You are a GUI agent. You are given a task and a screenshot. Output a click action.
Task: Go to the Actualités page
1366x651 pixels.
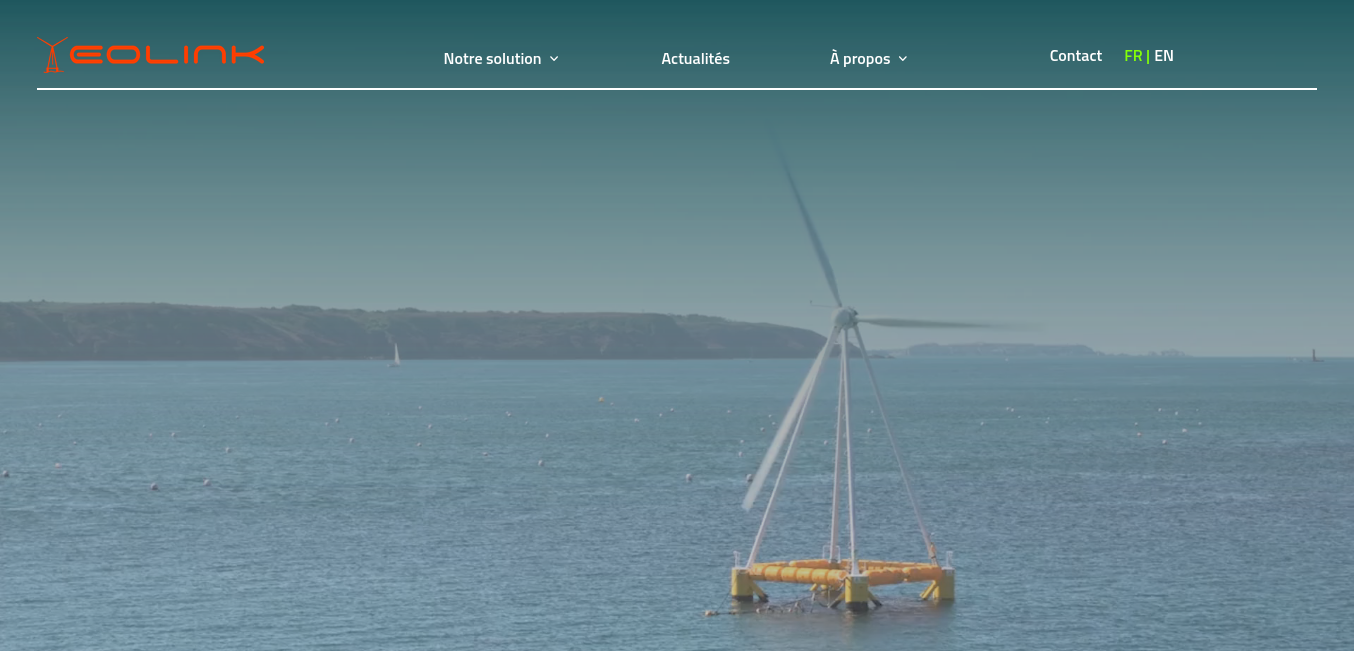pos(695,59)
